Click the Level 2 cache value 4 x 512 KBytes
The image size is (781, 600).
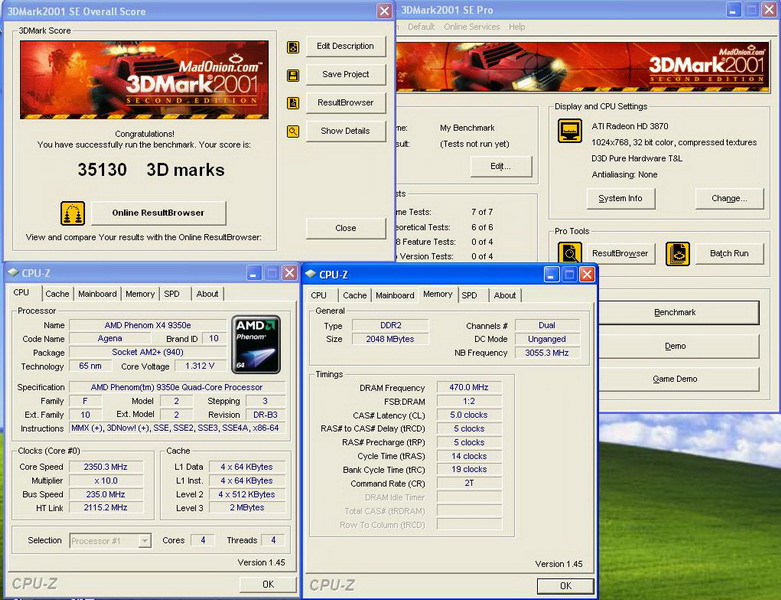point(247,494)
